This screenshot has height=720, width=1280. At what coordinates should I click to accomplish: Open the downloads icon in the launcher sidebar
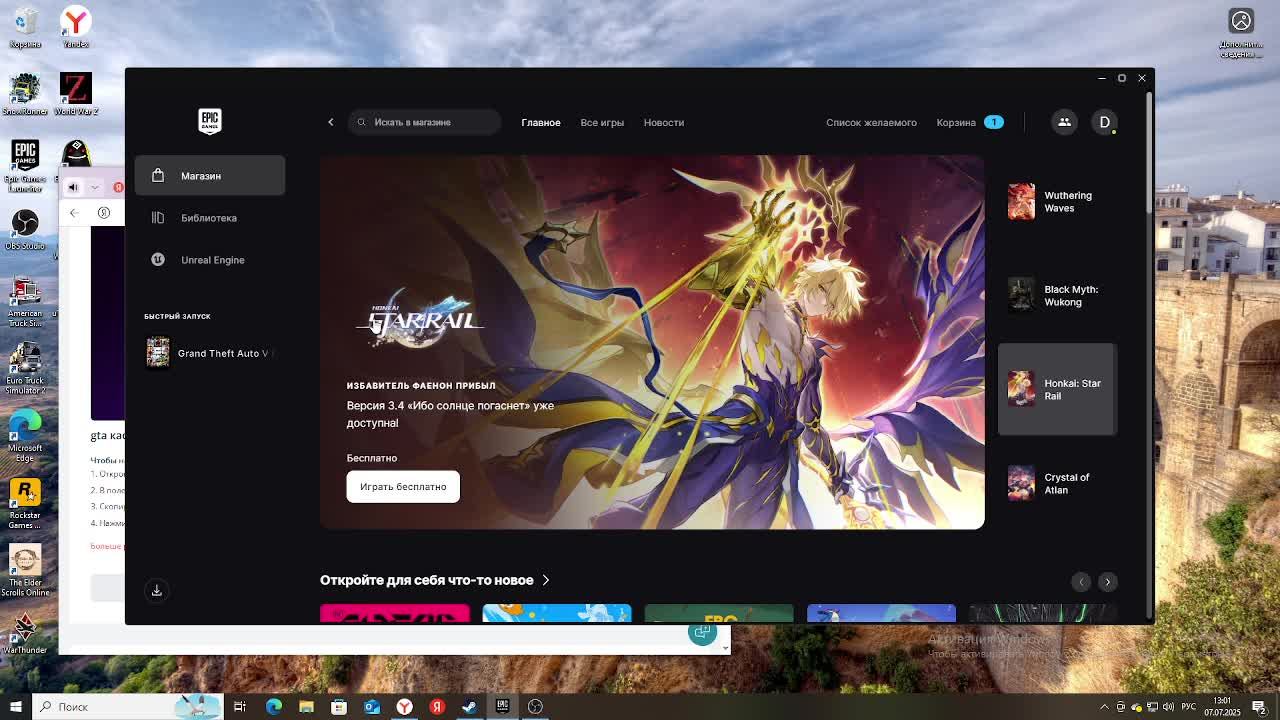tap(156, 591)
